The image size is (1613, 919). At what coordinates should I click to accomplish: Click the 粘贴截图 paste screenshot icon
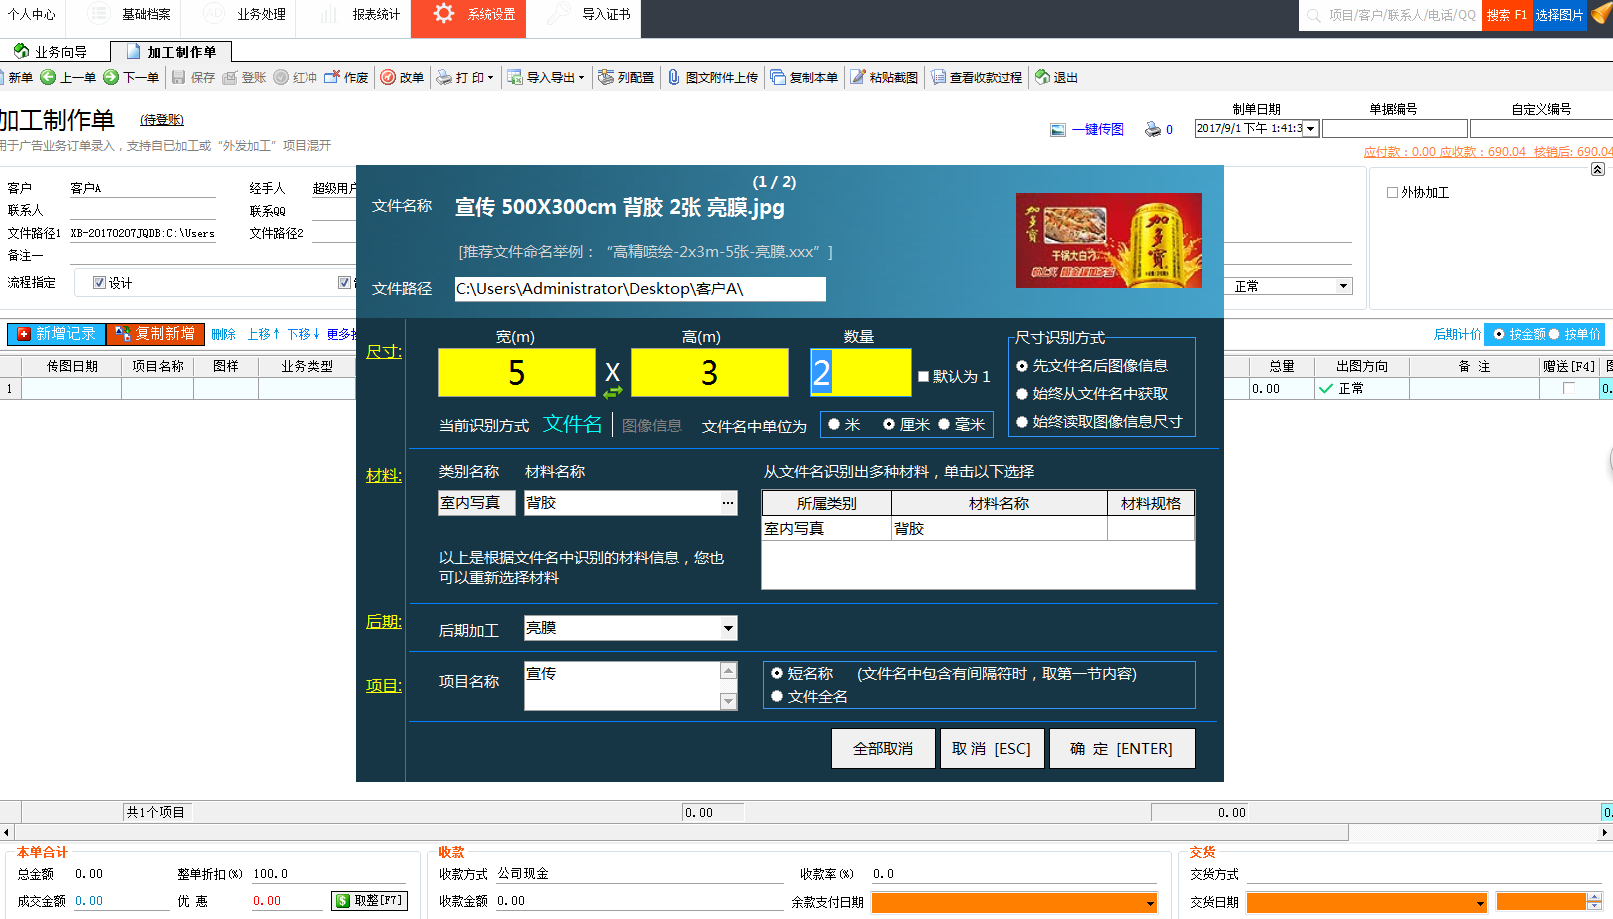pyautogui.click(x=858, y=77)
